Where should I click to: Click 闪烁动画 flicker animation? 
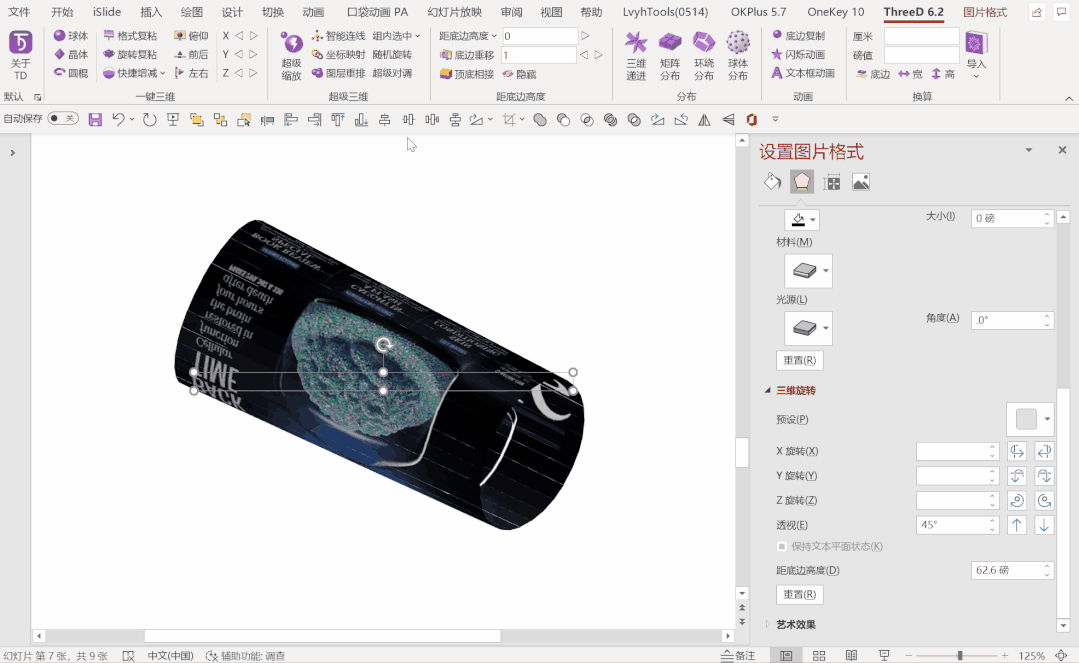798,54
